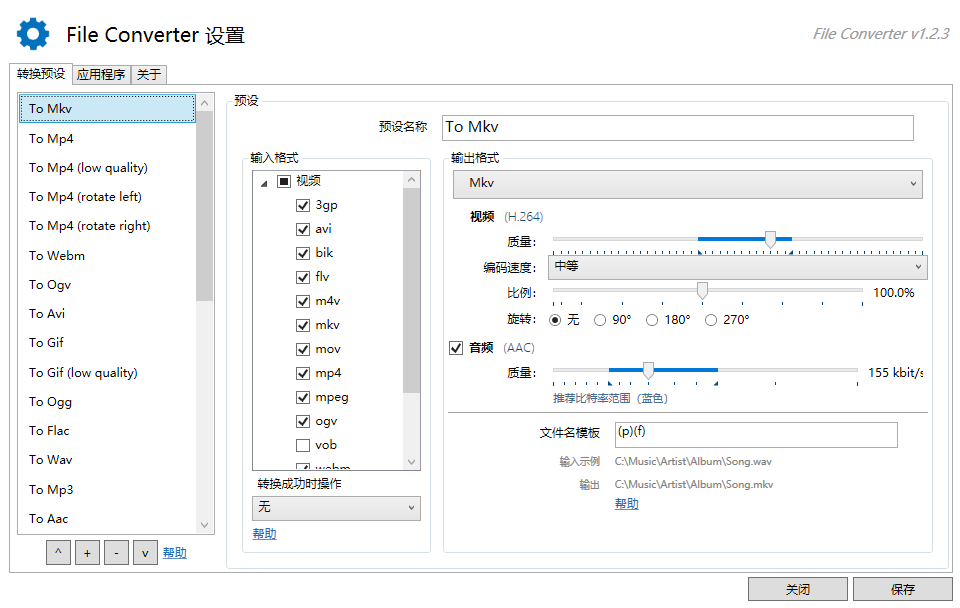Screen dimensions: 960x608
Task: Select the To Mp4 preset
Action: point(107,138)
